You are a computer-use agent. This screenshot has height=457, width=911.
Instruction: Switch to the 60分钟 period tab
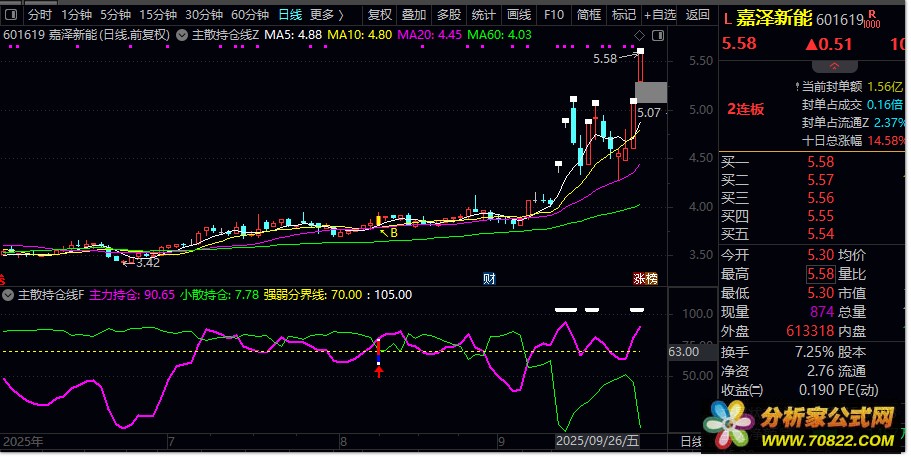(x=250, y=15)
